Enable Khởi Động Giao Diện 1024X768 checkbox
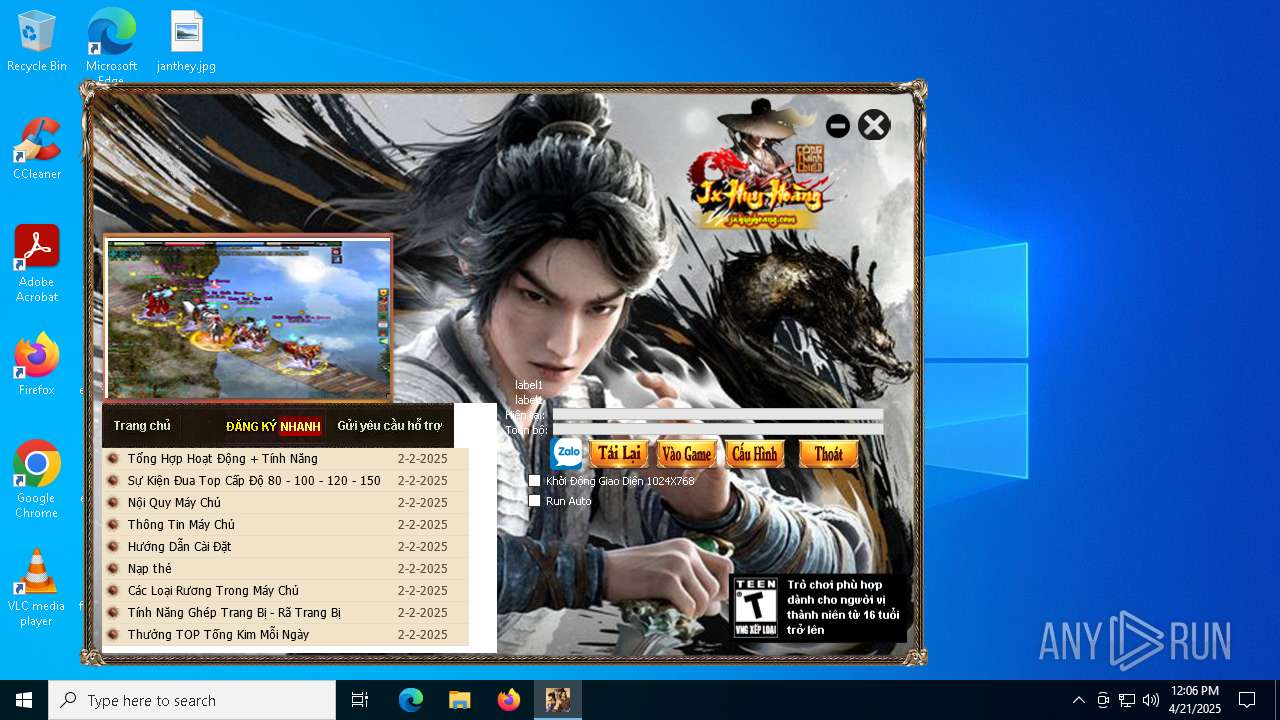Screen dimensions: 1280x720 pos(535,481)
